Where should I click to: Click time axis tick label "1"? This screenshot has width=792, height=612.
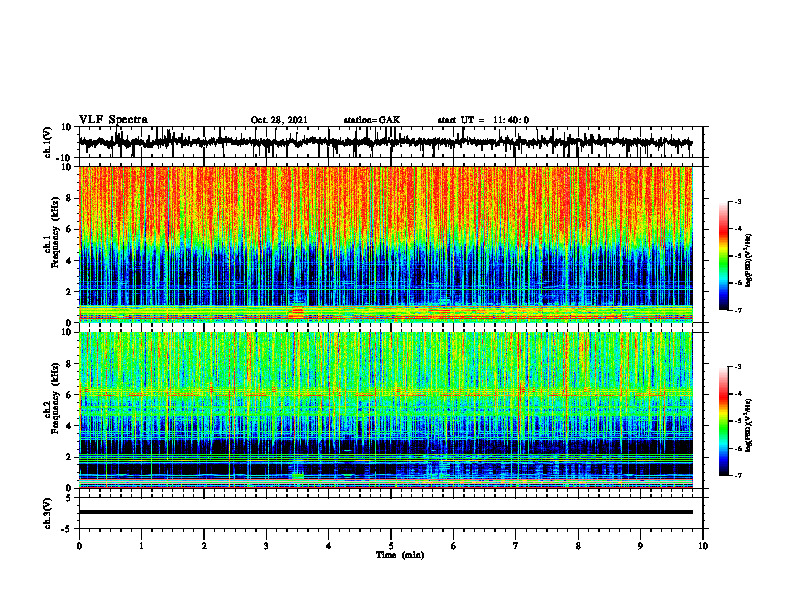pos(141,546)
